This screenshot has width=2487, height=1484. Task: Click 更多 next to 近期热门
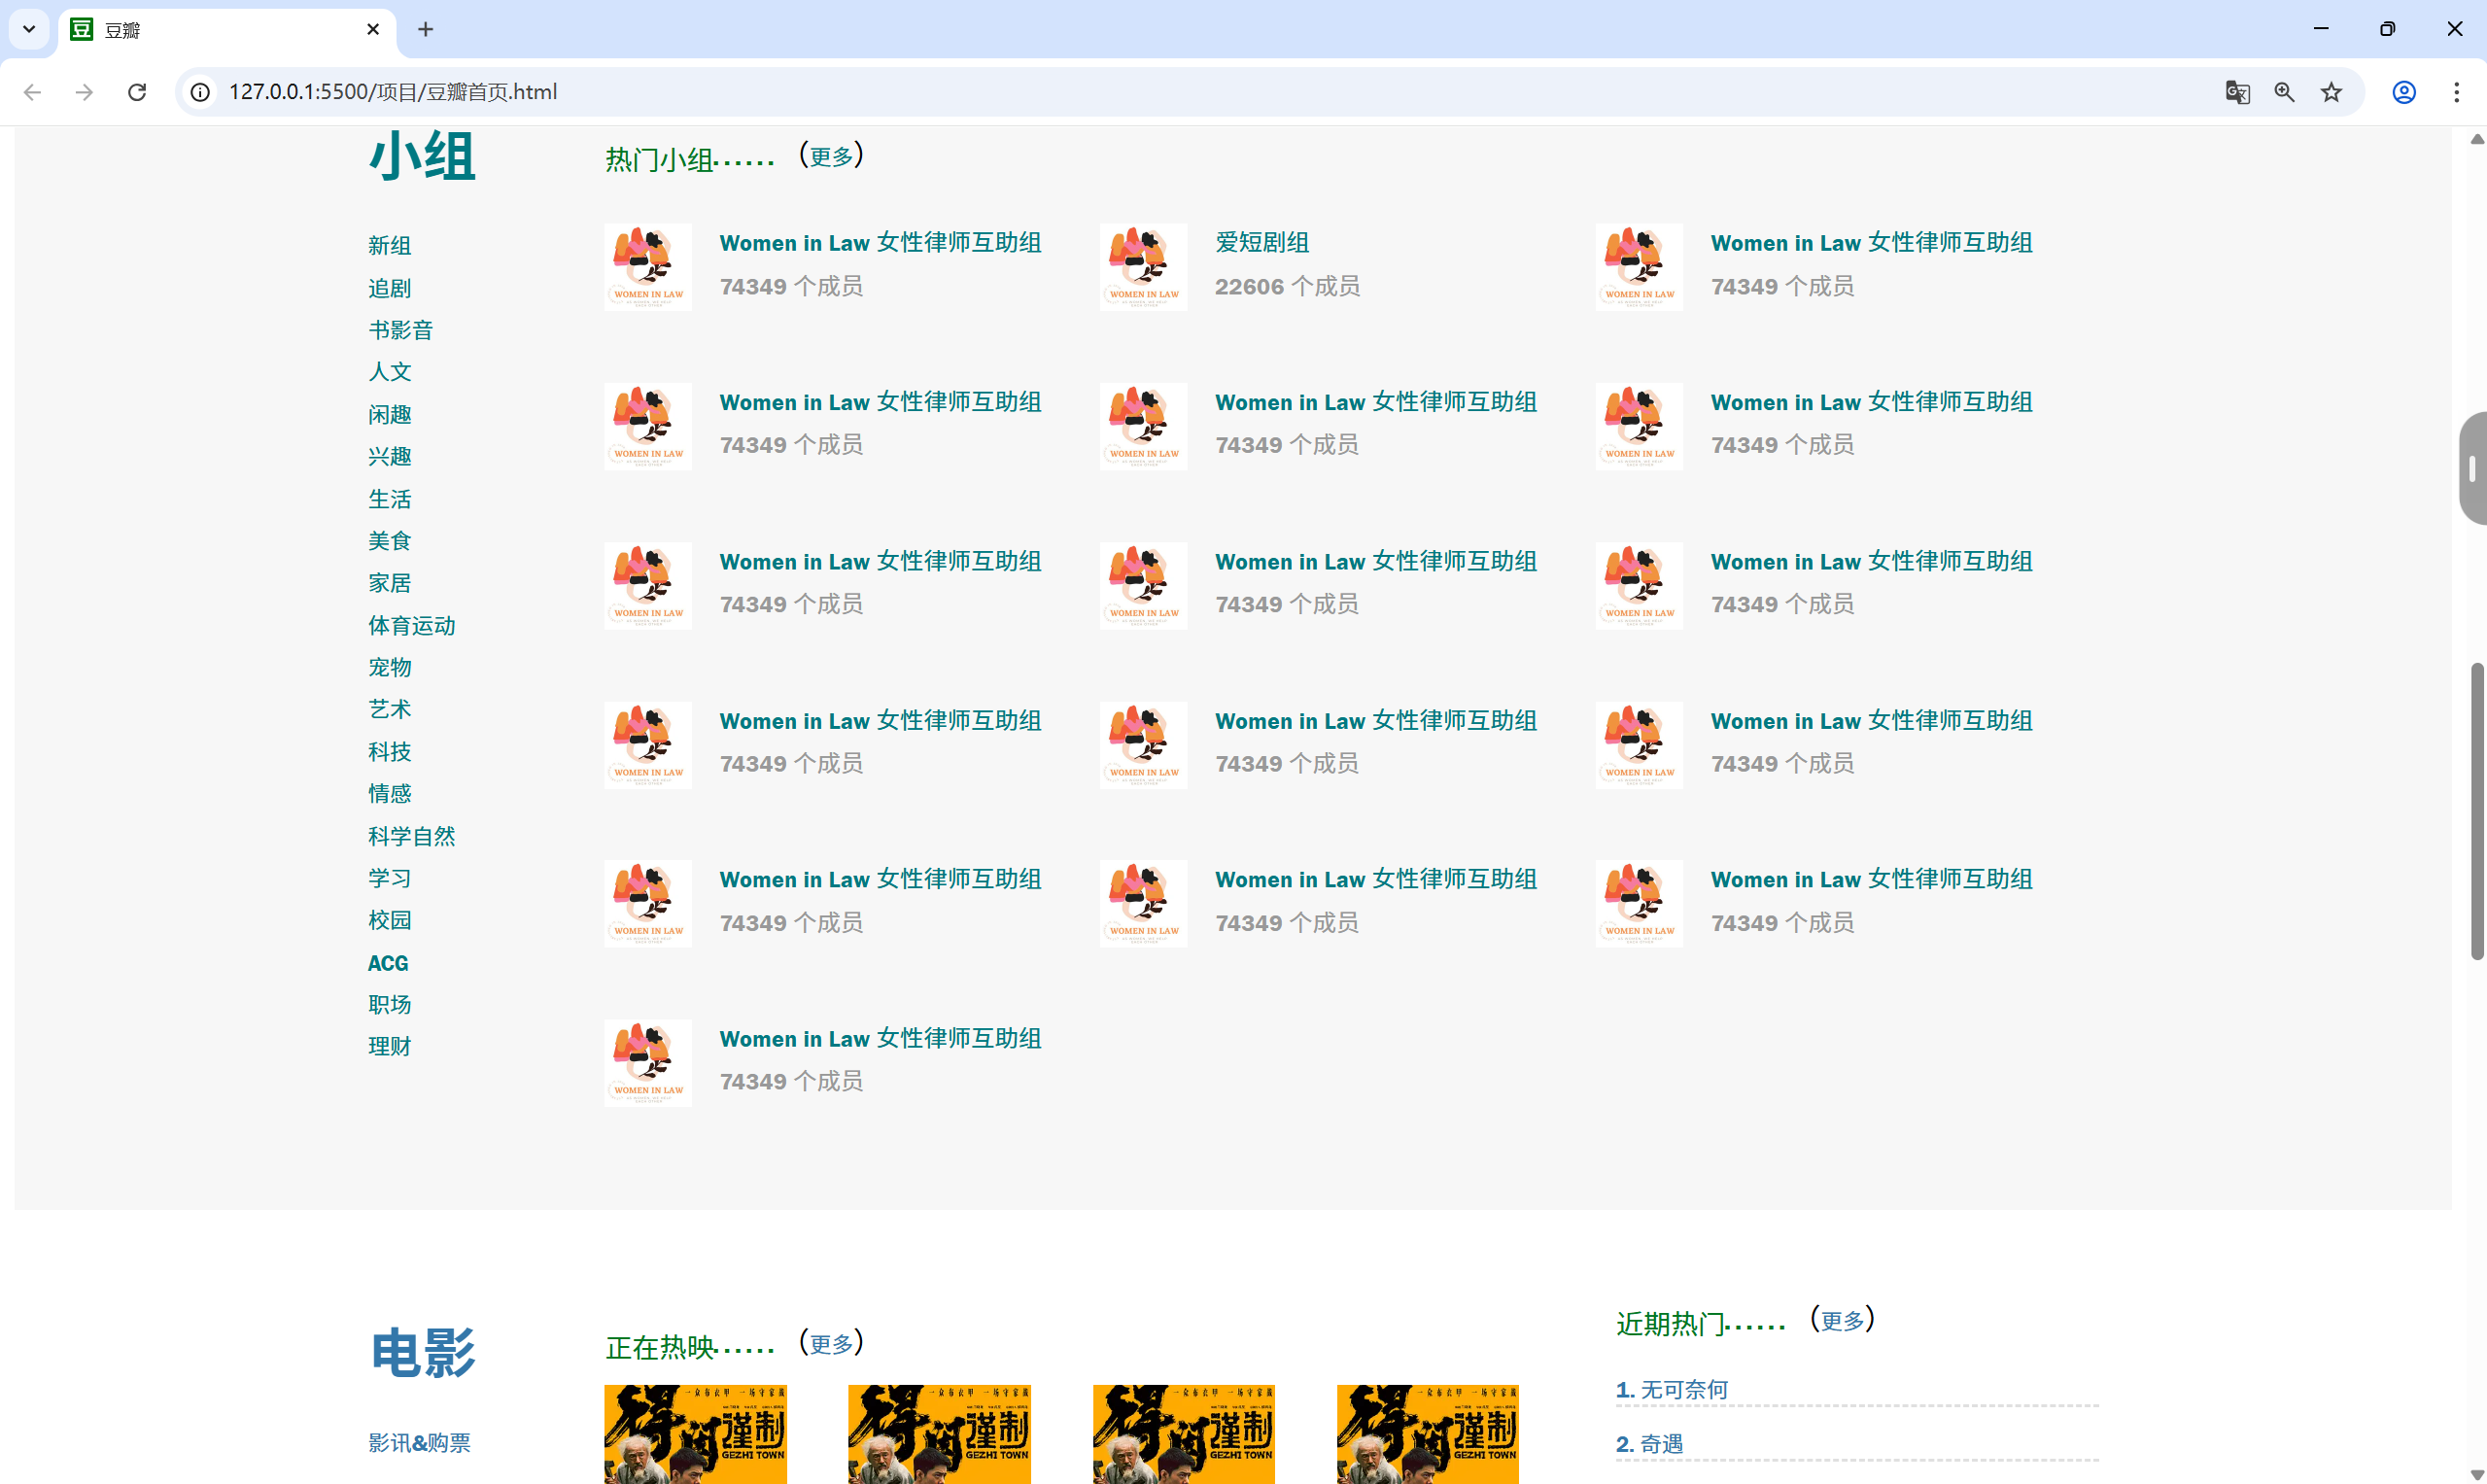pos(1842,1321)
